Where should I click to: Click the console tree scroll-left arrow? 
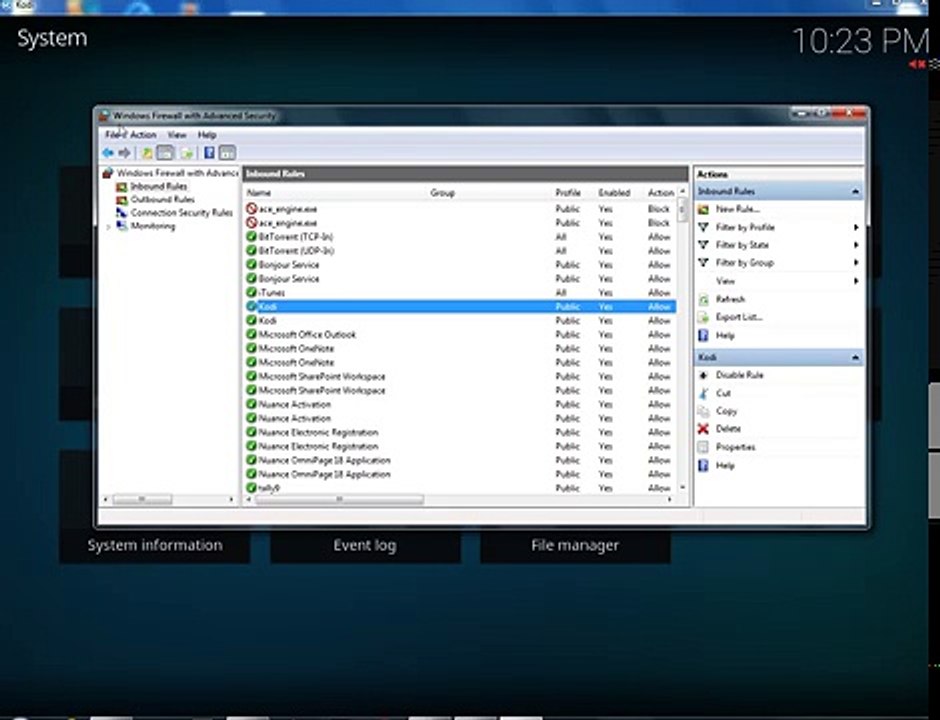106,499
